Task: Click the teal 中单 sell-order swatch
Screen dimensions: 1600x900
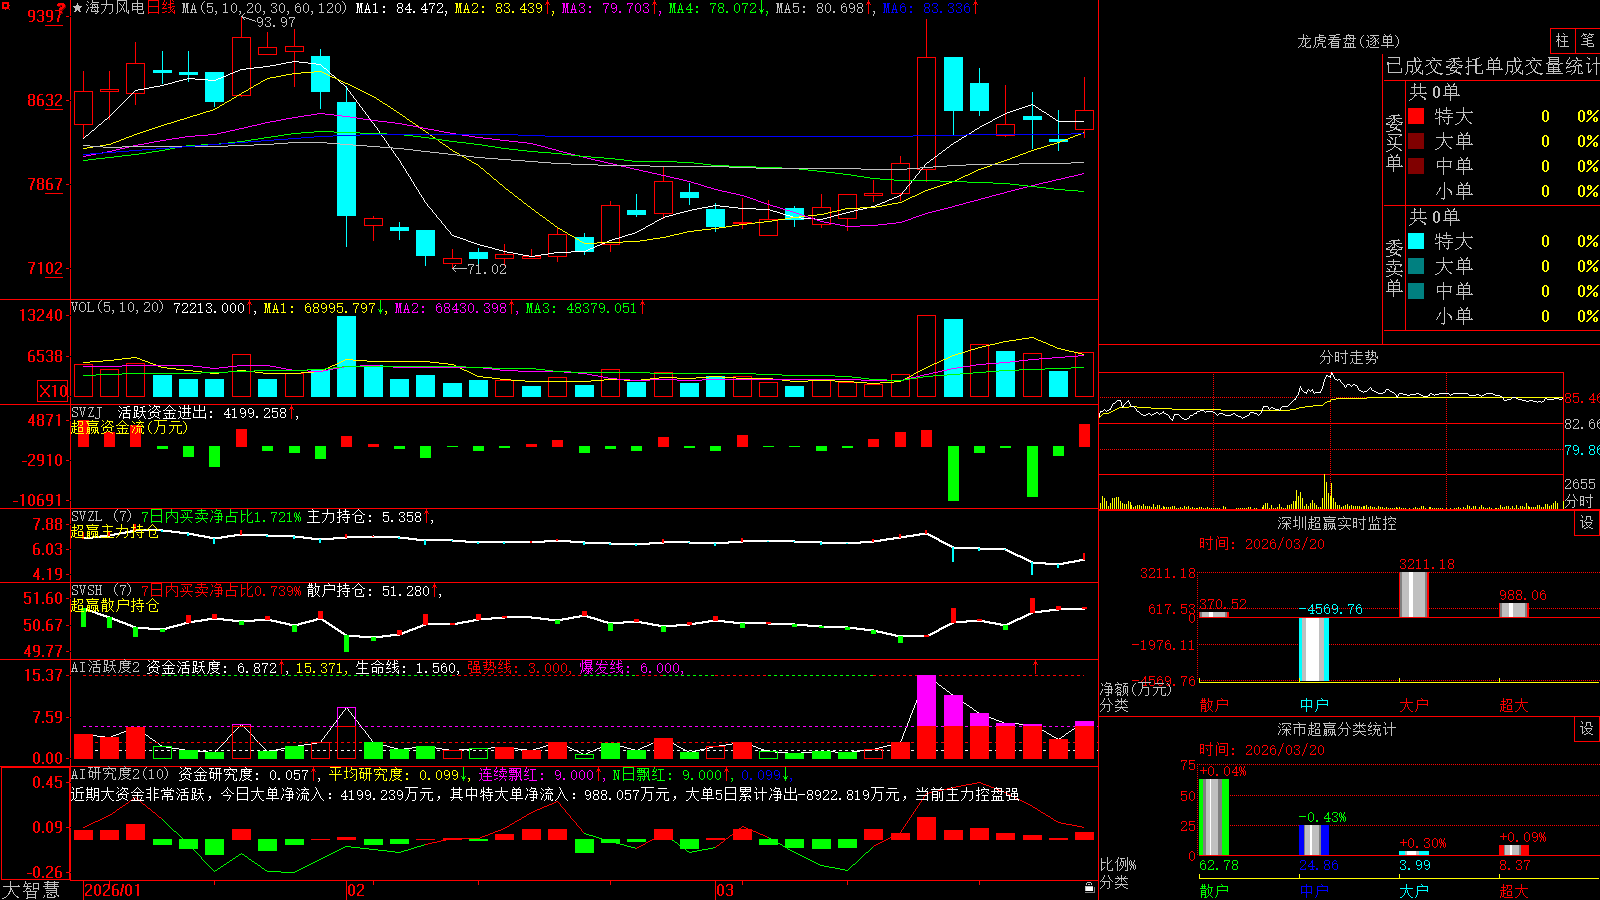Action: 1416,291
